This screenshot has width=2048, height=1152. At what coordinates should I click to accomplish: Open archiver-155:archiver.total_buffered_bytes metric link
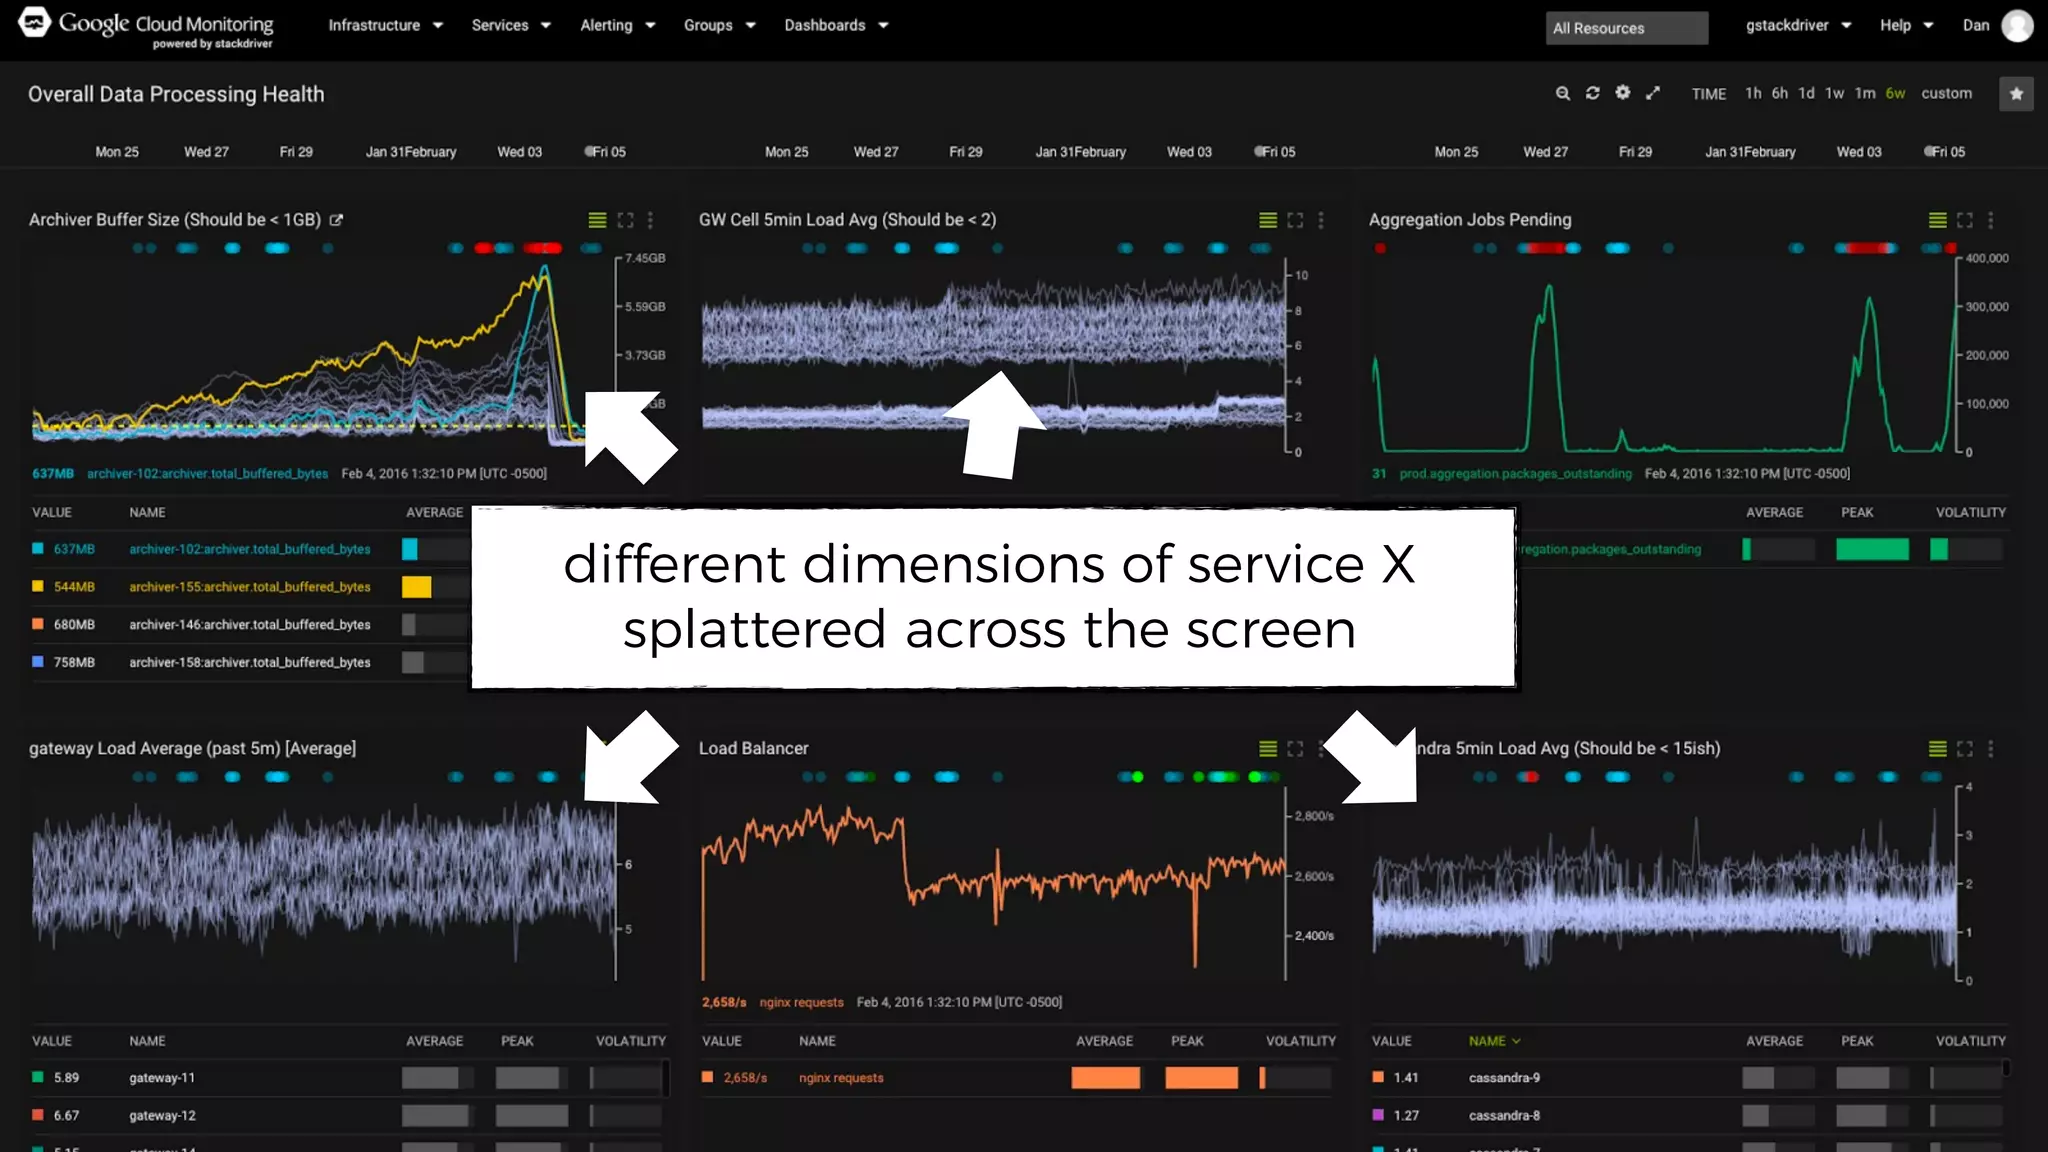(x=250, y=587)
